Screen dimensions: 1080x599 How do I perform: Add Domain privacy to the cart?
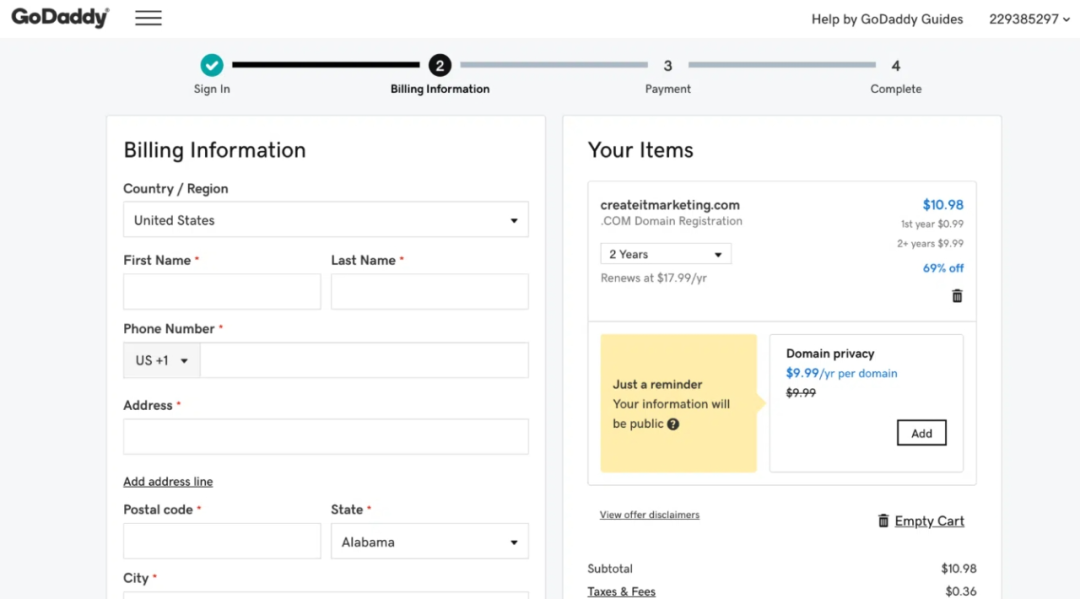921,433
